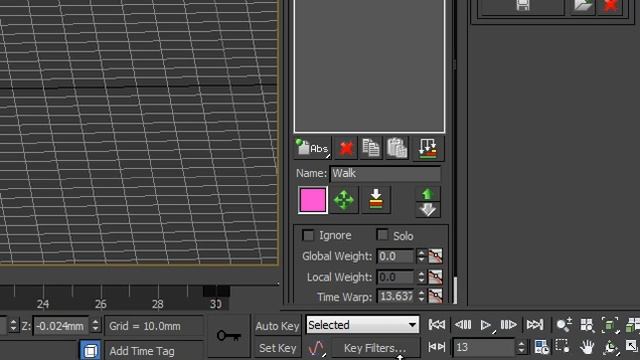Screen dimensions: 640x360
Task: Open Local Weight curve editor icon
Action: pyautogui.click(x=436, y=277)
